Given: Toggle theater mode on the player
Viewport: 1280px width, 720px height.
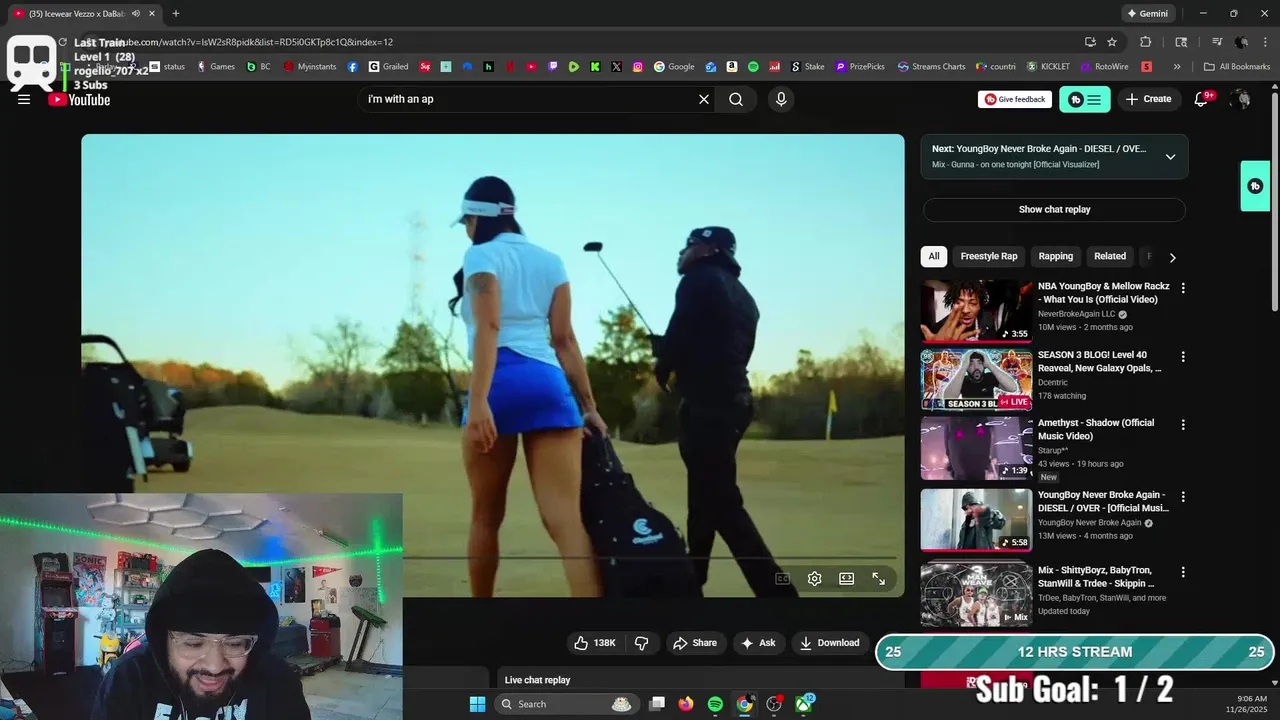Looking at the screenshot, I should click(846, 579).
